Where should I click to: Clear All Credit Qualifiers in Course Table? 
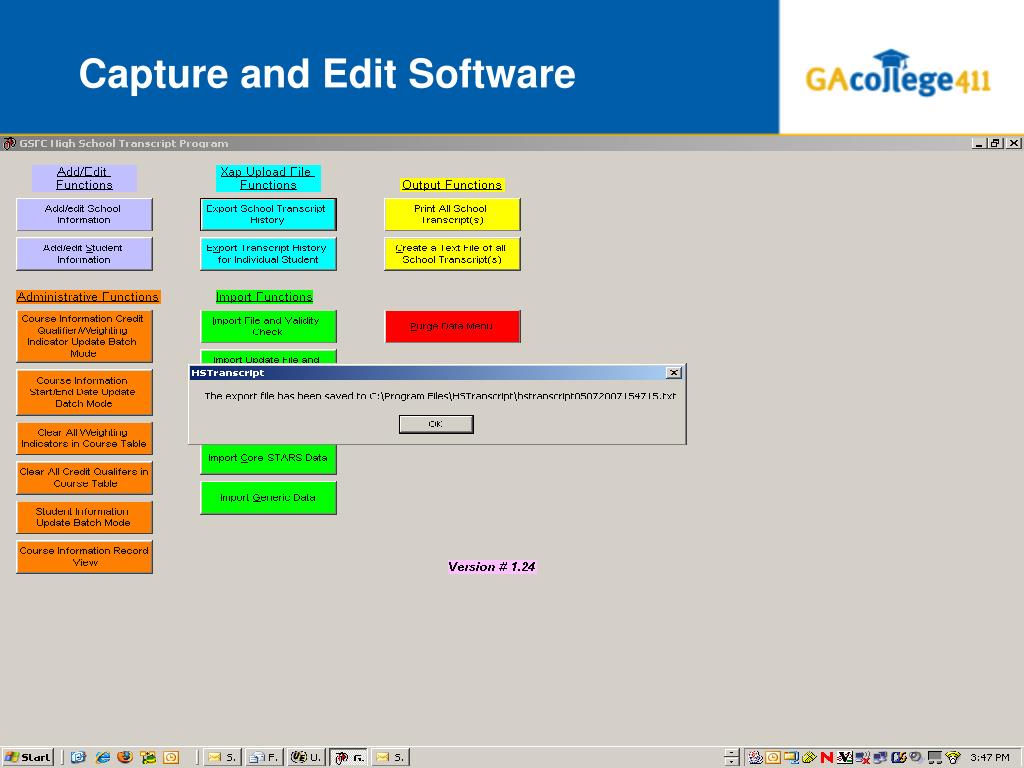pos(84,477)
